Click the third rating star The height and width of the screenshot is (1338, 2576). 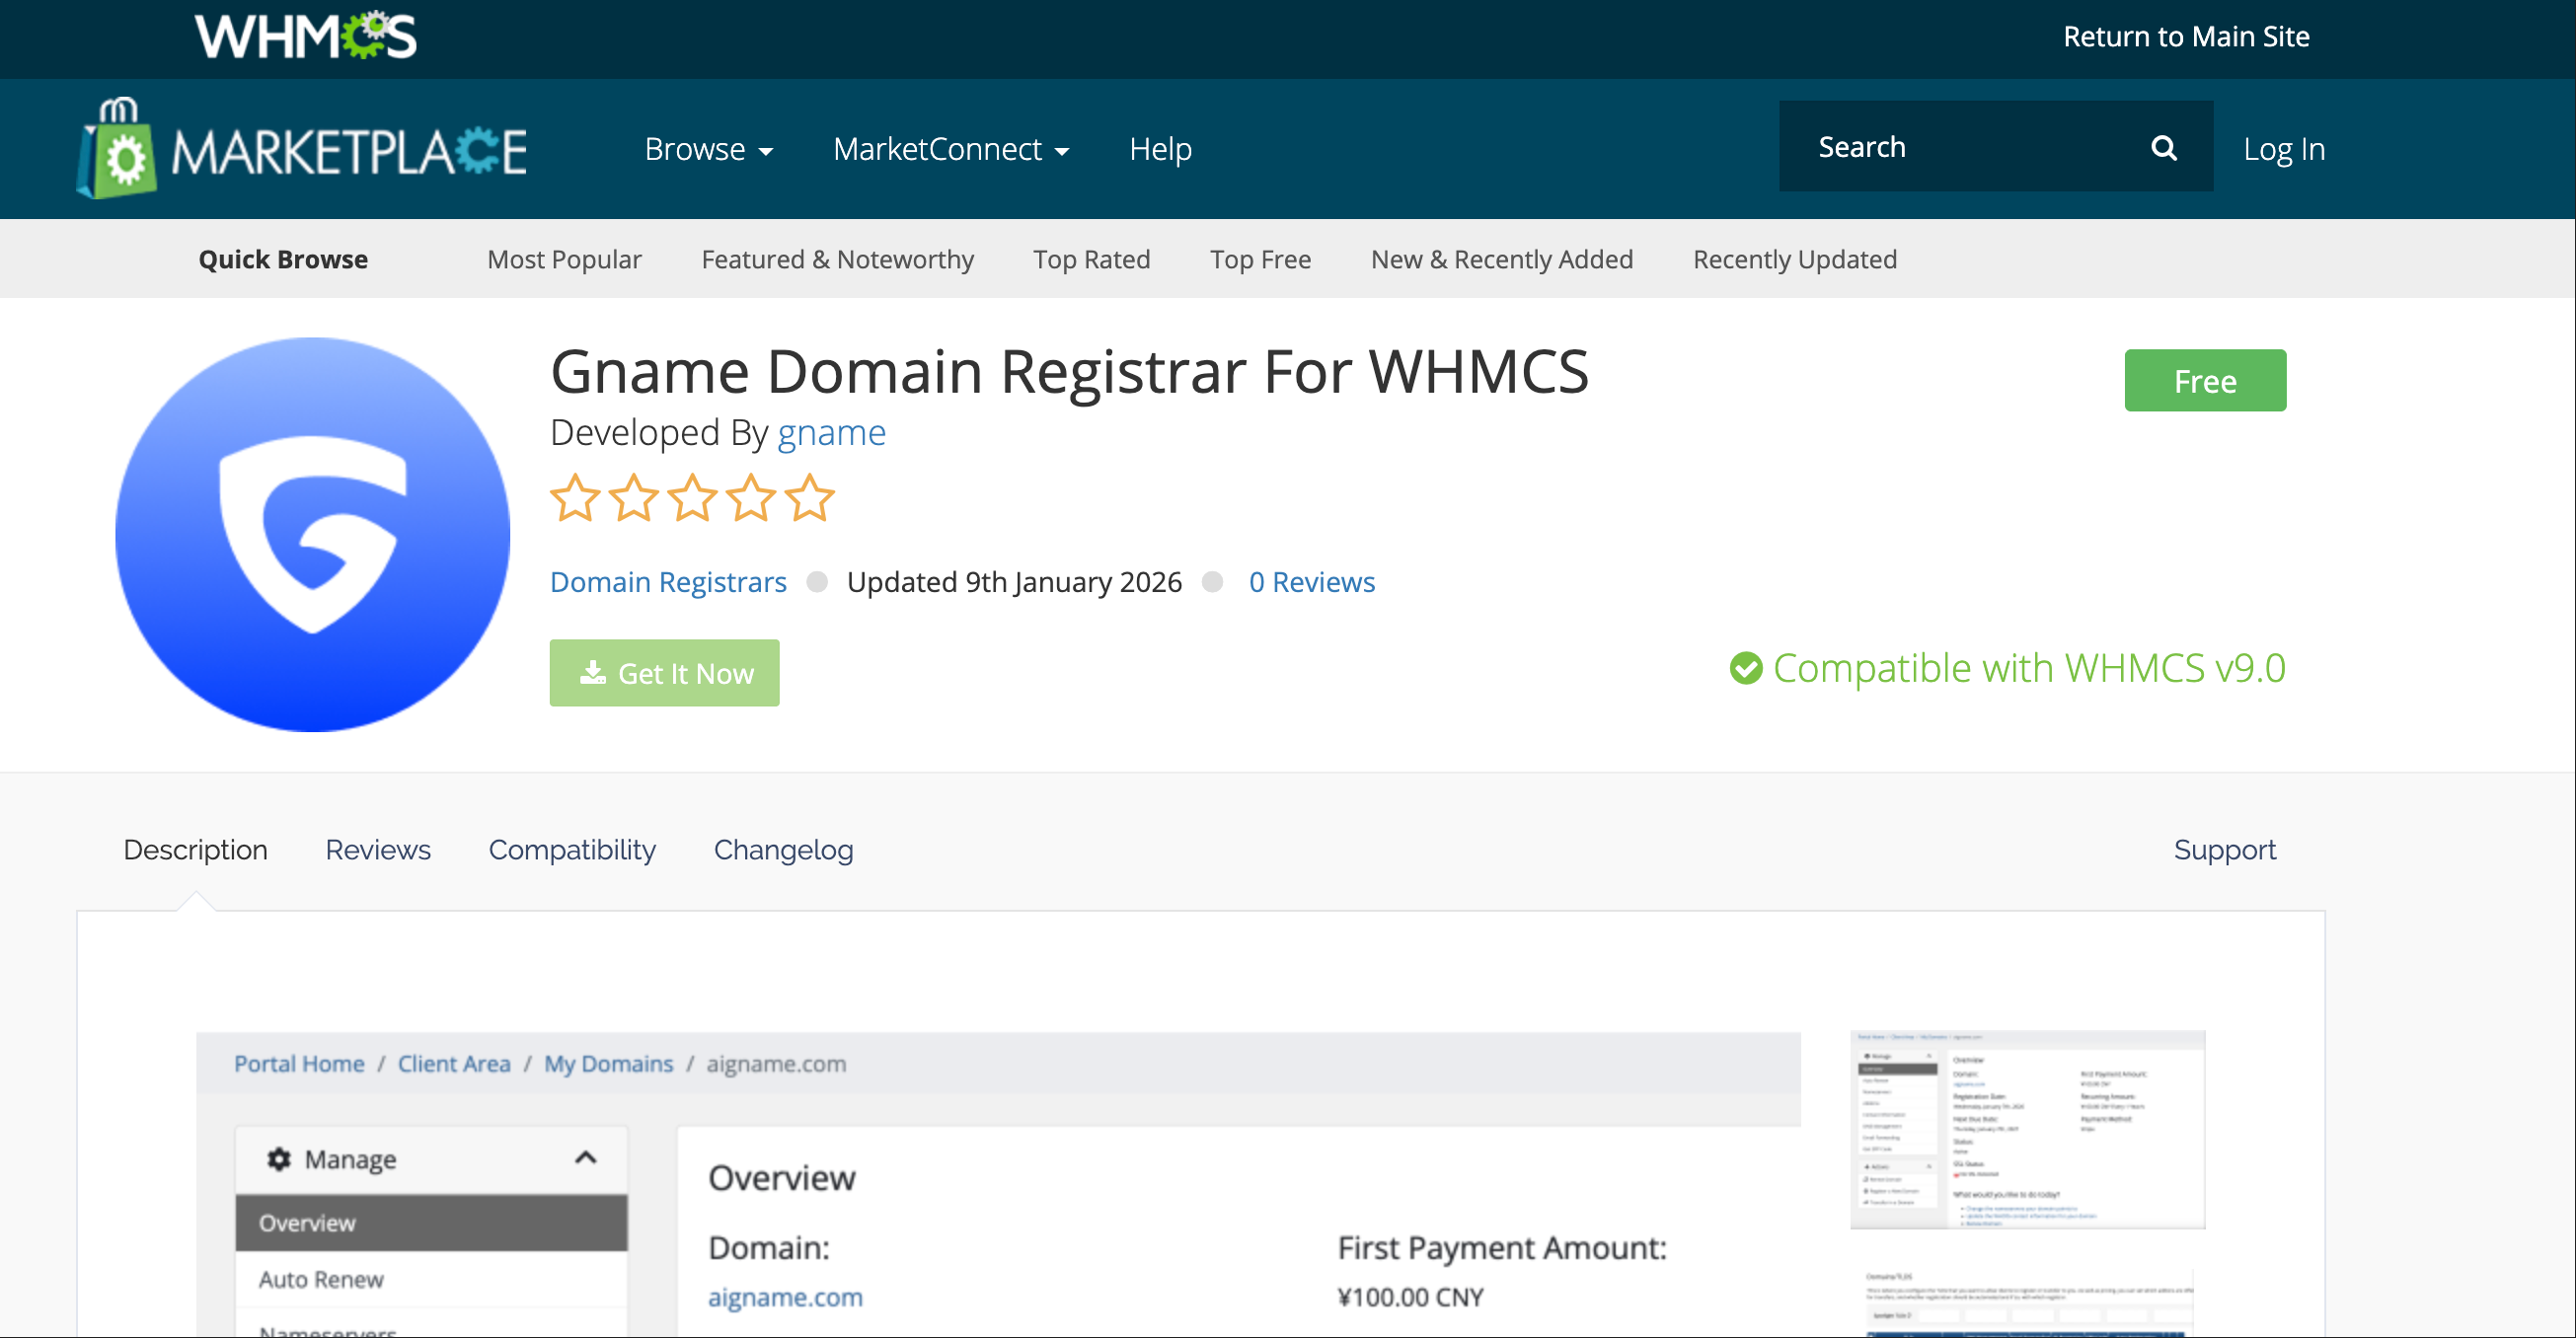coord(692,498)
